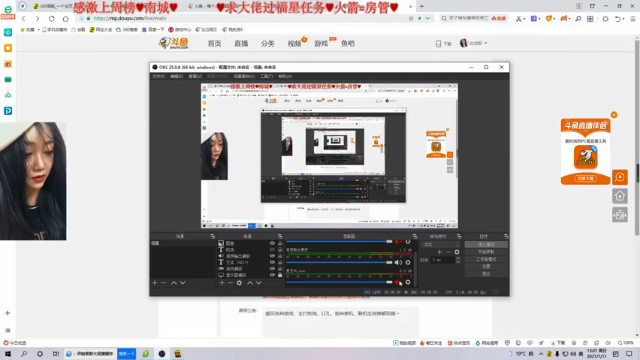Click the 下载 link on Douyu header
Screen dimensions: 640x360
tap(444, 44)
